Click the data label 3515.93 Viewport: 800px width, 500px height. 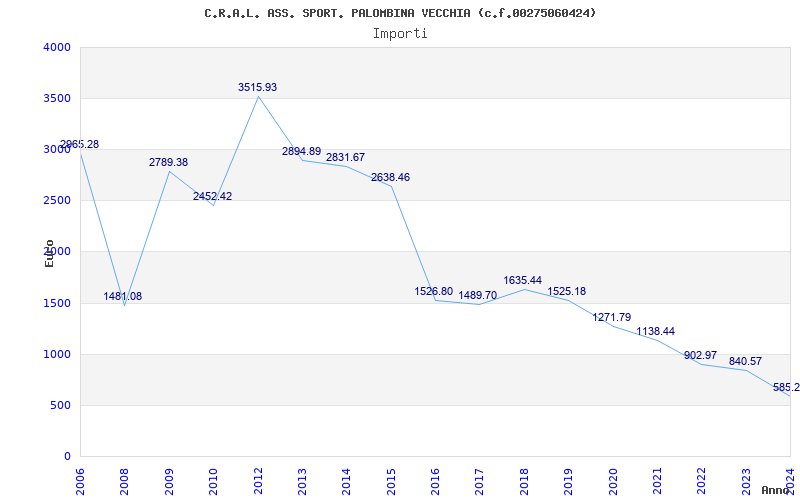(258, 87)
